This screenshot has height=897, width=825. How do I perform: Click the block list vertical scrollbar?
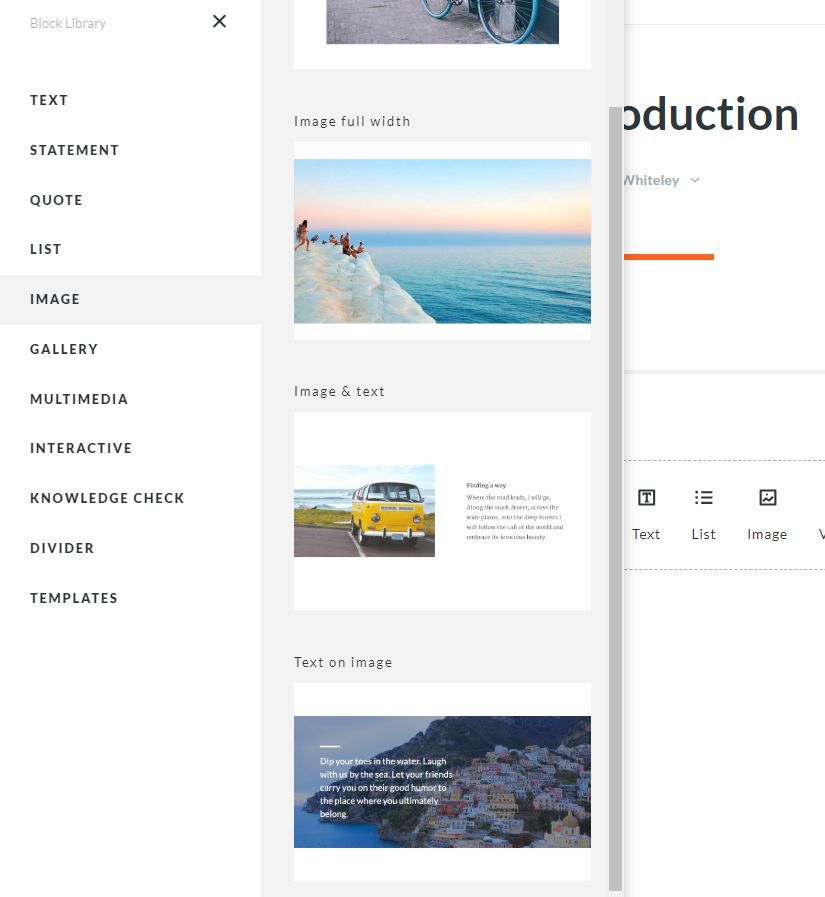point(615,498)
